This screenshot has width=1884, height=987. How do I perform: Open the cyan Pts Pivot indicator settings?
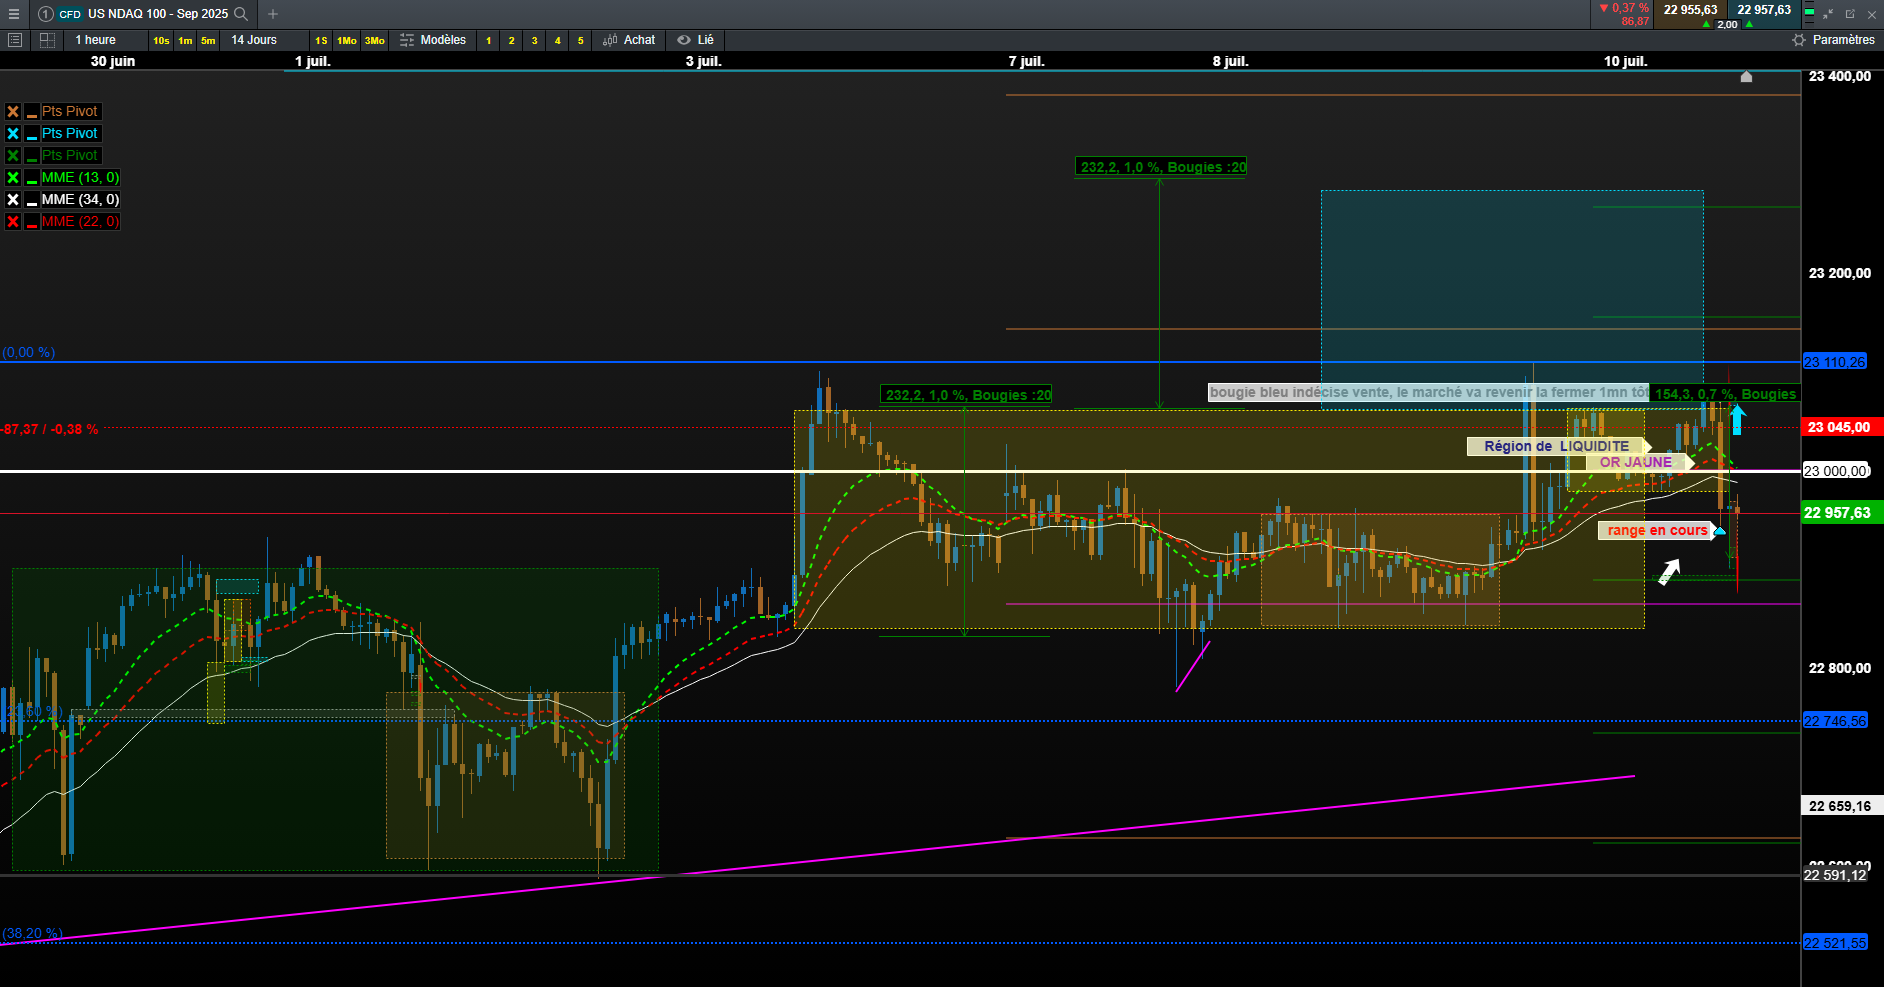click(x=70, y=134)
